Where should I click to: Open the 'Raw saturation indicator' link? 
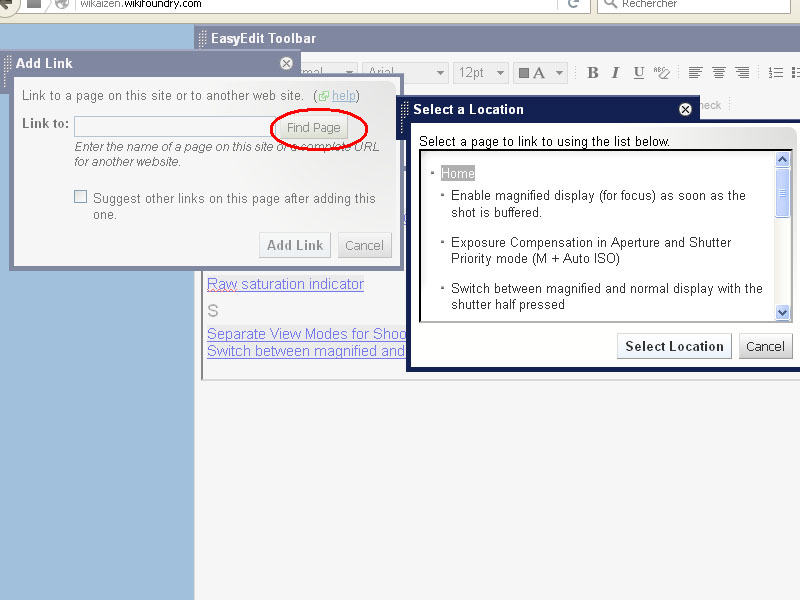285,284
